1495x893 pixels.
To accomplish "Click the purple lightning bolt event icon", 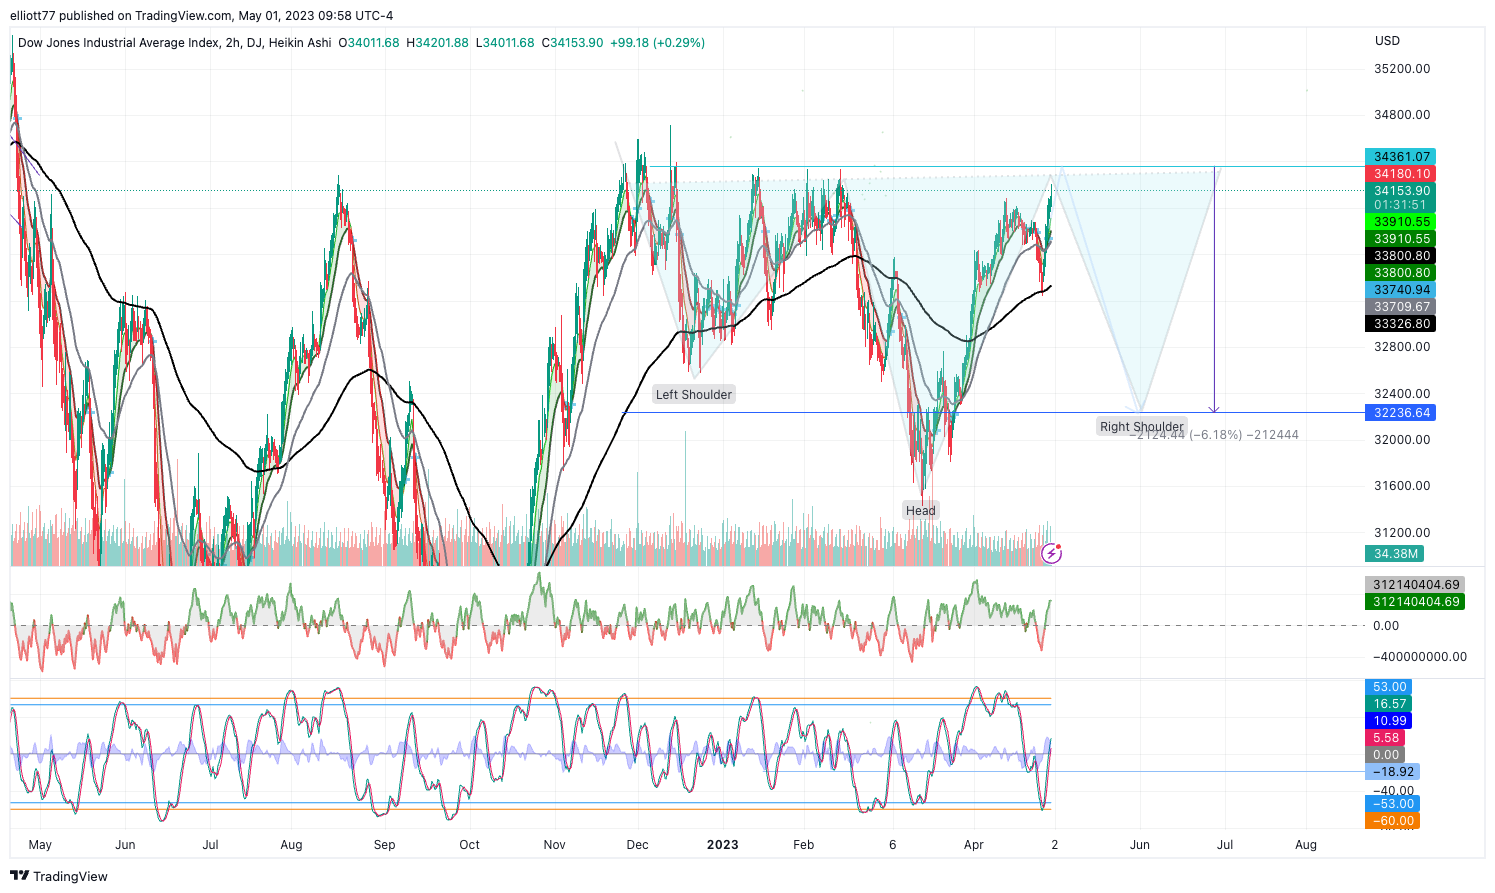I will point(1051,553).
